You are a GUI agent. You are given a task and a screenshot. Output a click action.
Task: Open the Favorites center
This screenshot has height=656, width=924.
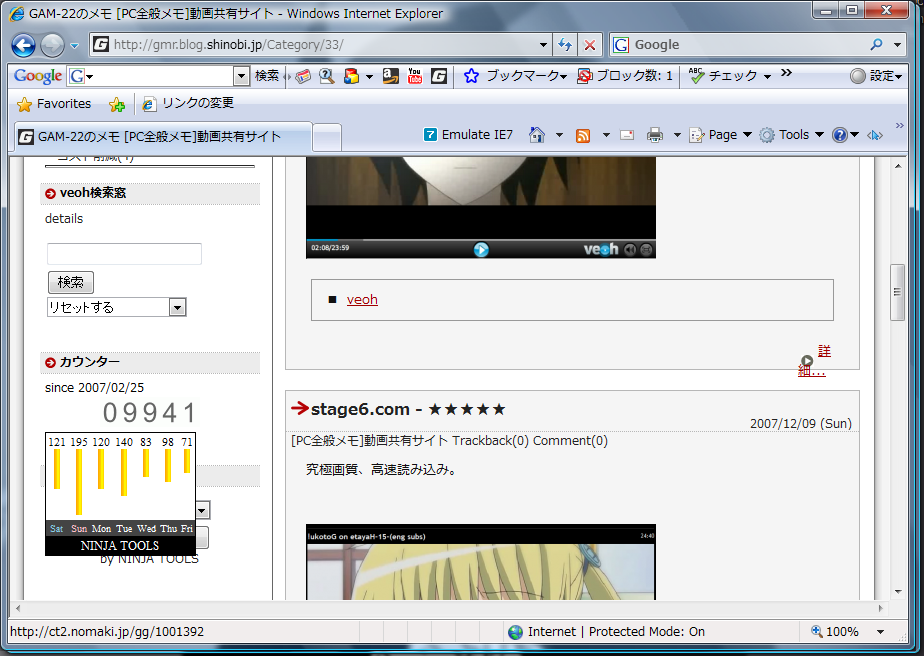[x=54, y=104]
